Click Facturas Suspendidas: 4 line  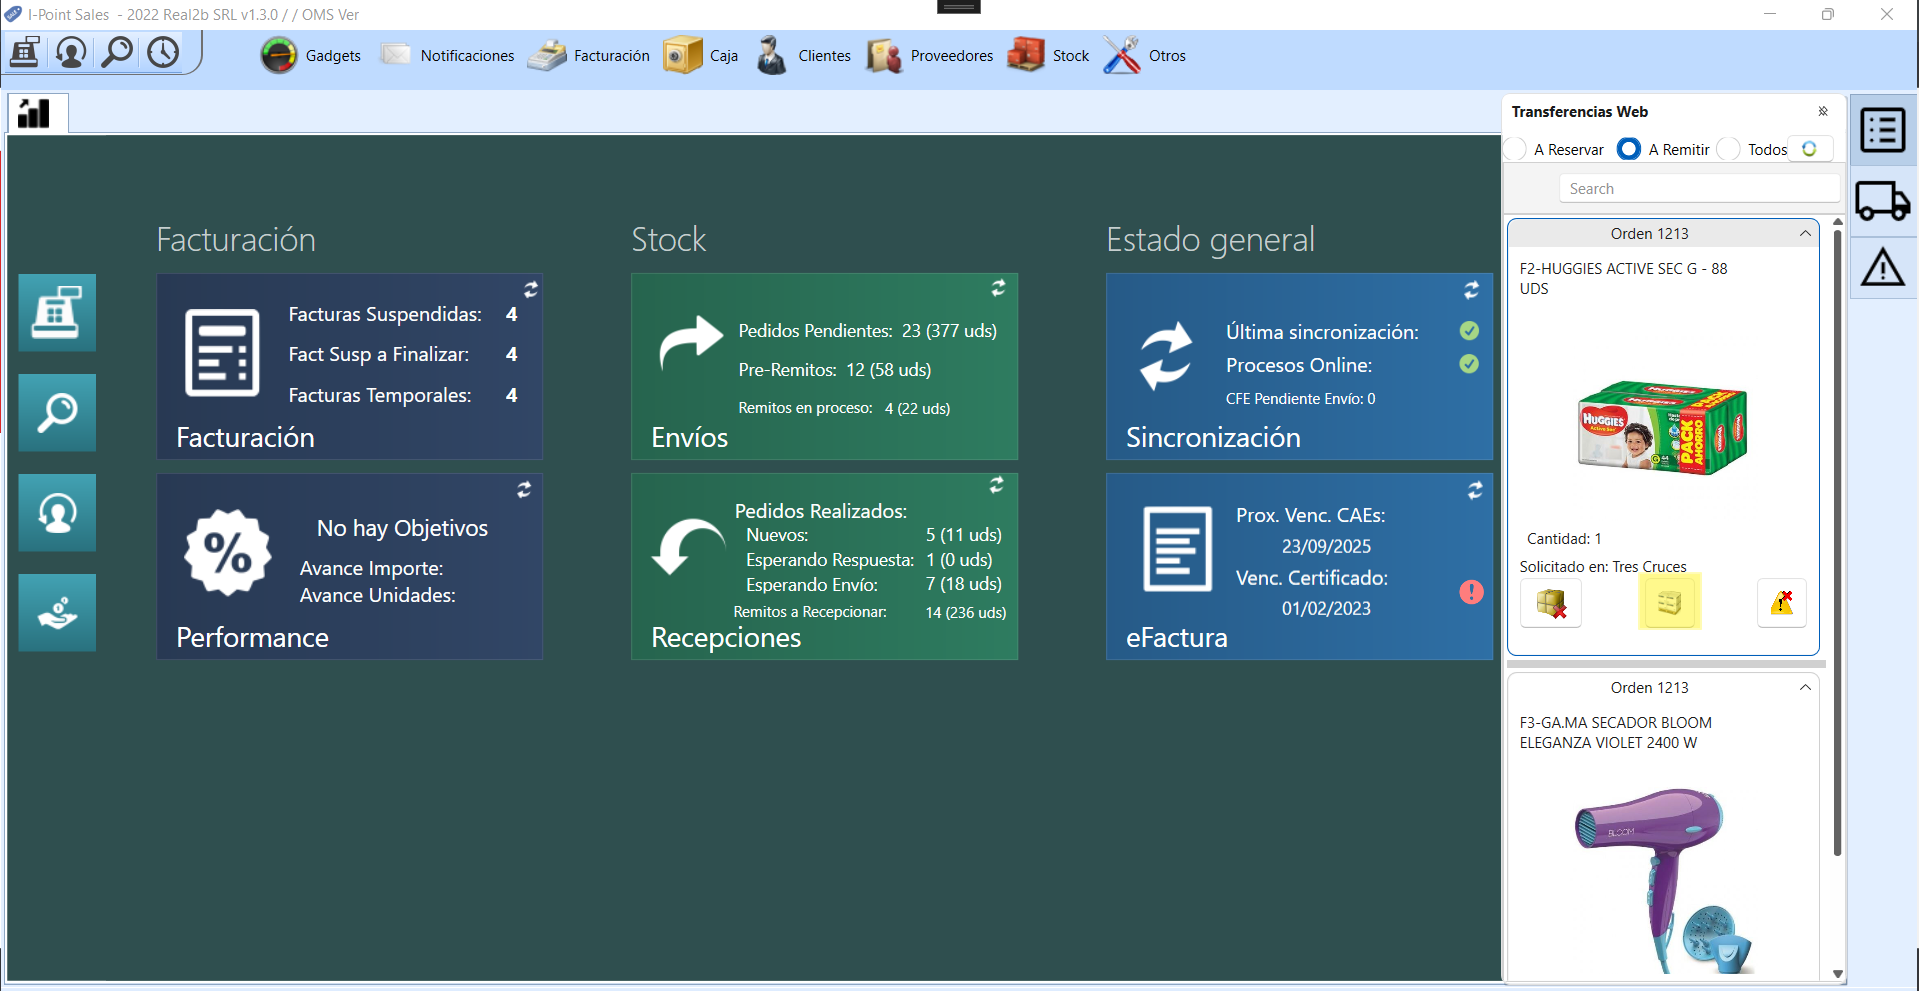[x=403, y=314]
